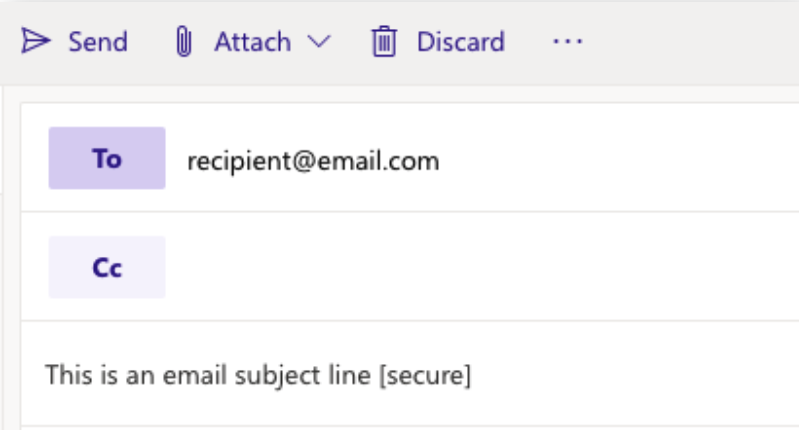Click the trash can Discard icon
Image resolution: width=799 pixels, height=430 pixels.
coord(384,41)
